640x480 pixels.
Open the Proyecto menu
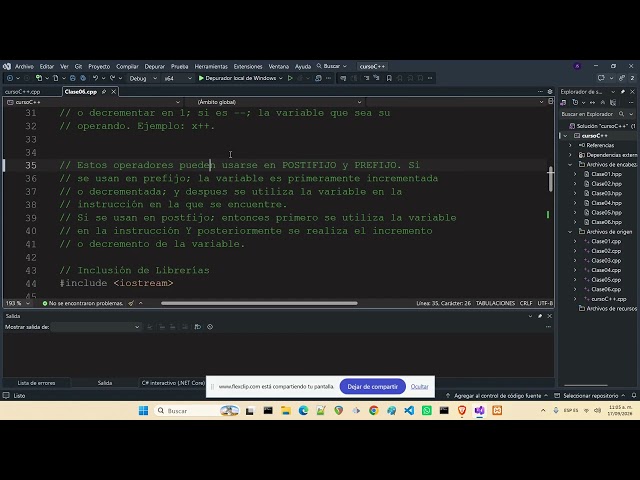tap(99, 66)
